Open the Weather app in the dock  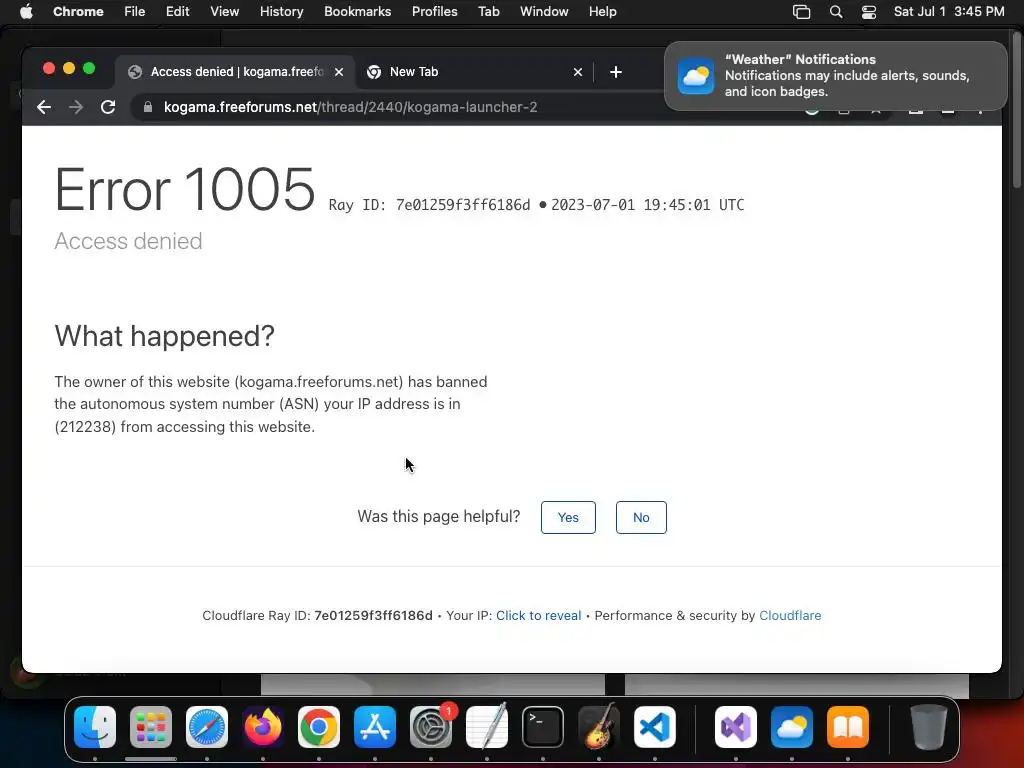[792, 727]
